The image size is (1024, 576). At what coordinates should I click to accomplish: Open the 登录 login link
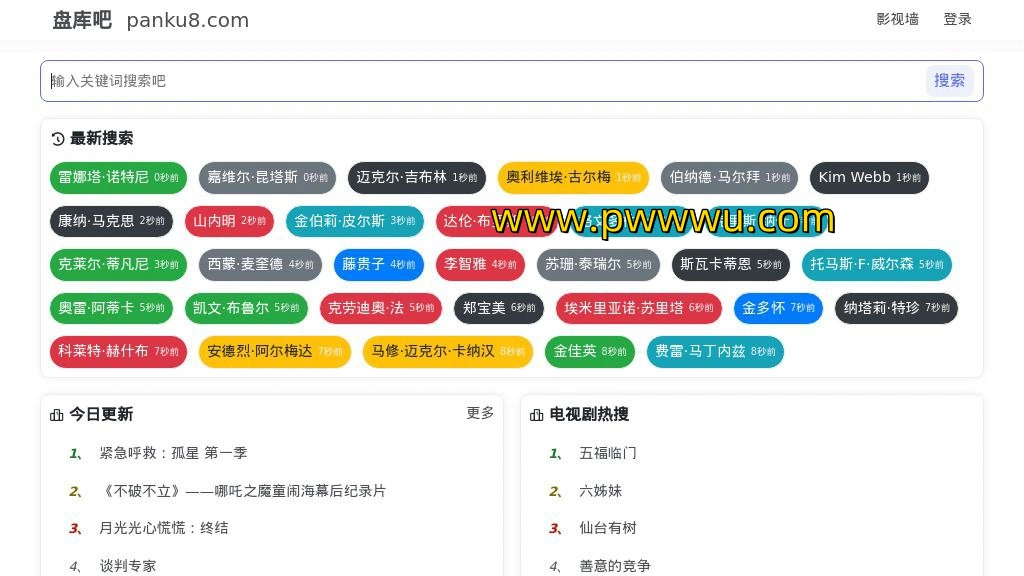click(x=957, y=19)
